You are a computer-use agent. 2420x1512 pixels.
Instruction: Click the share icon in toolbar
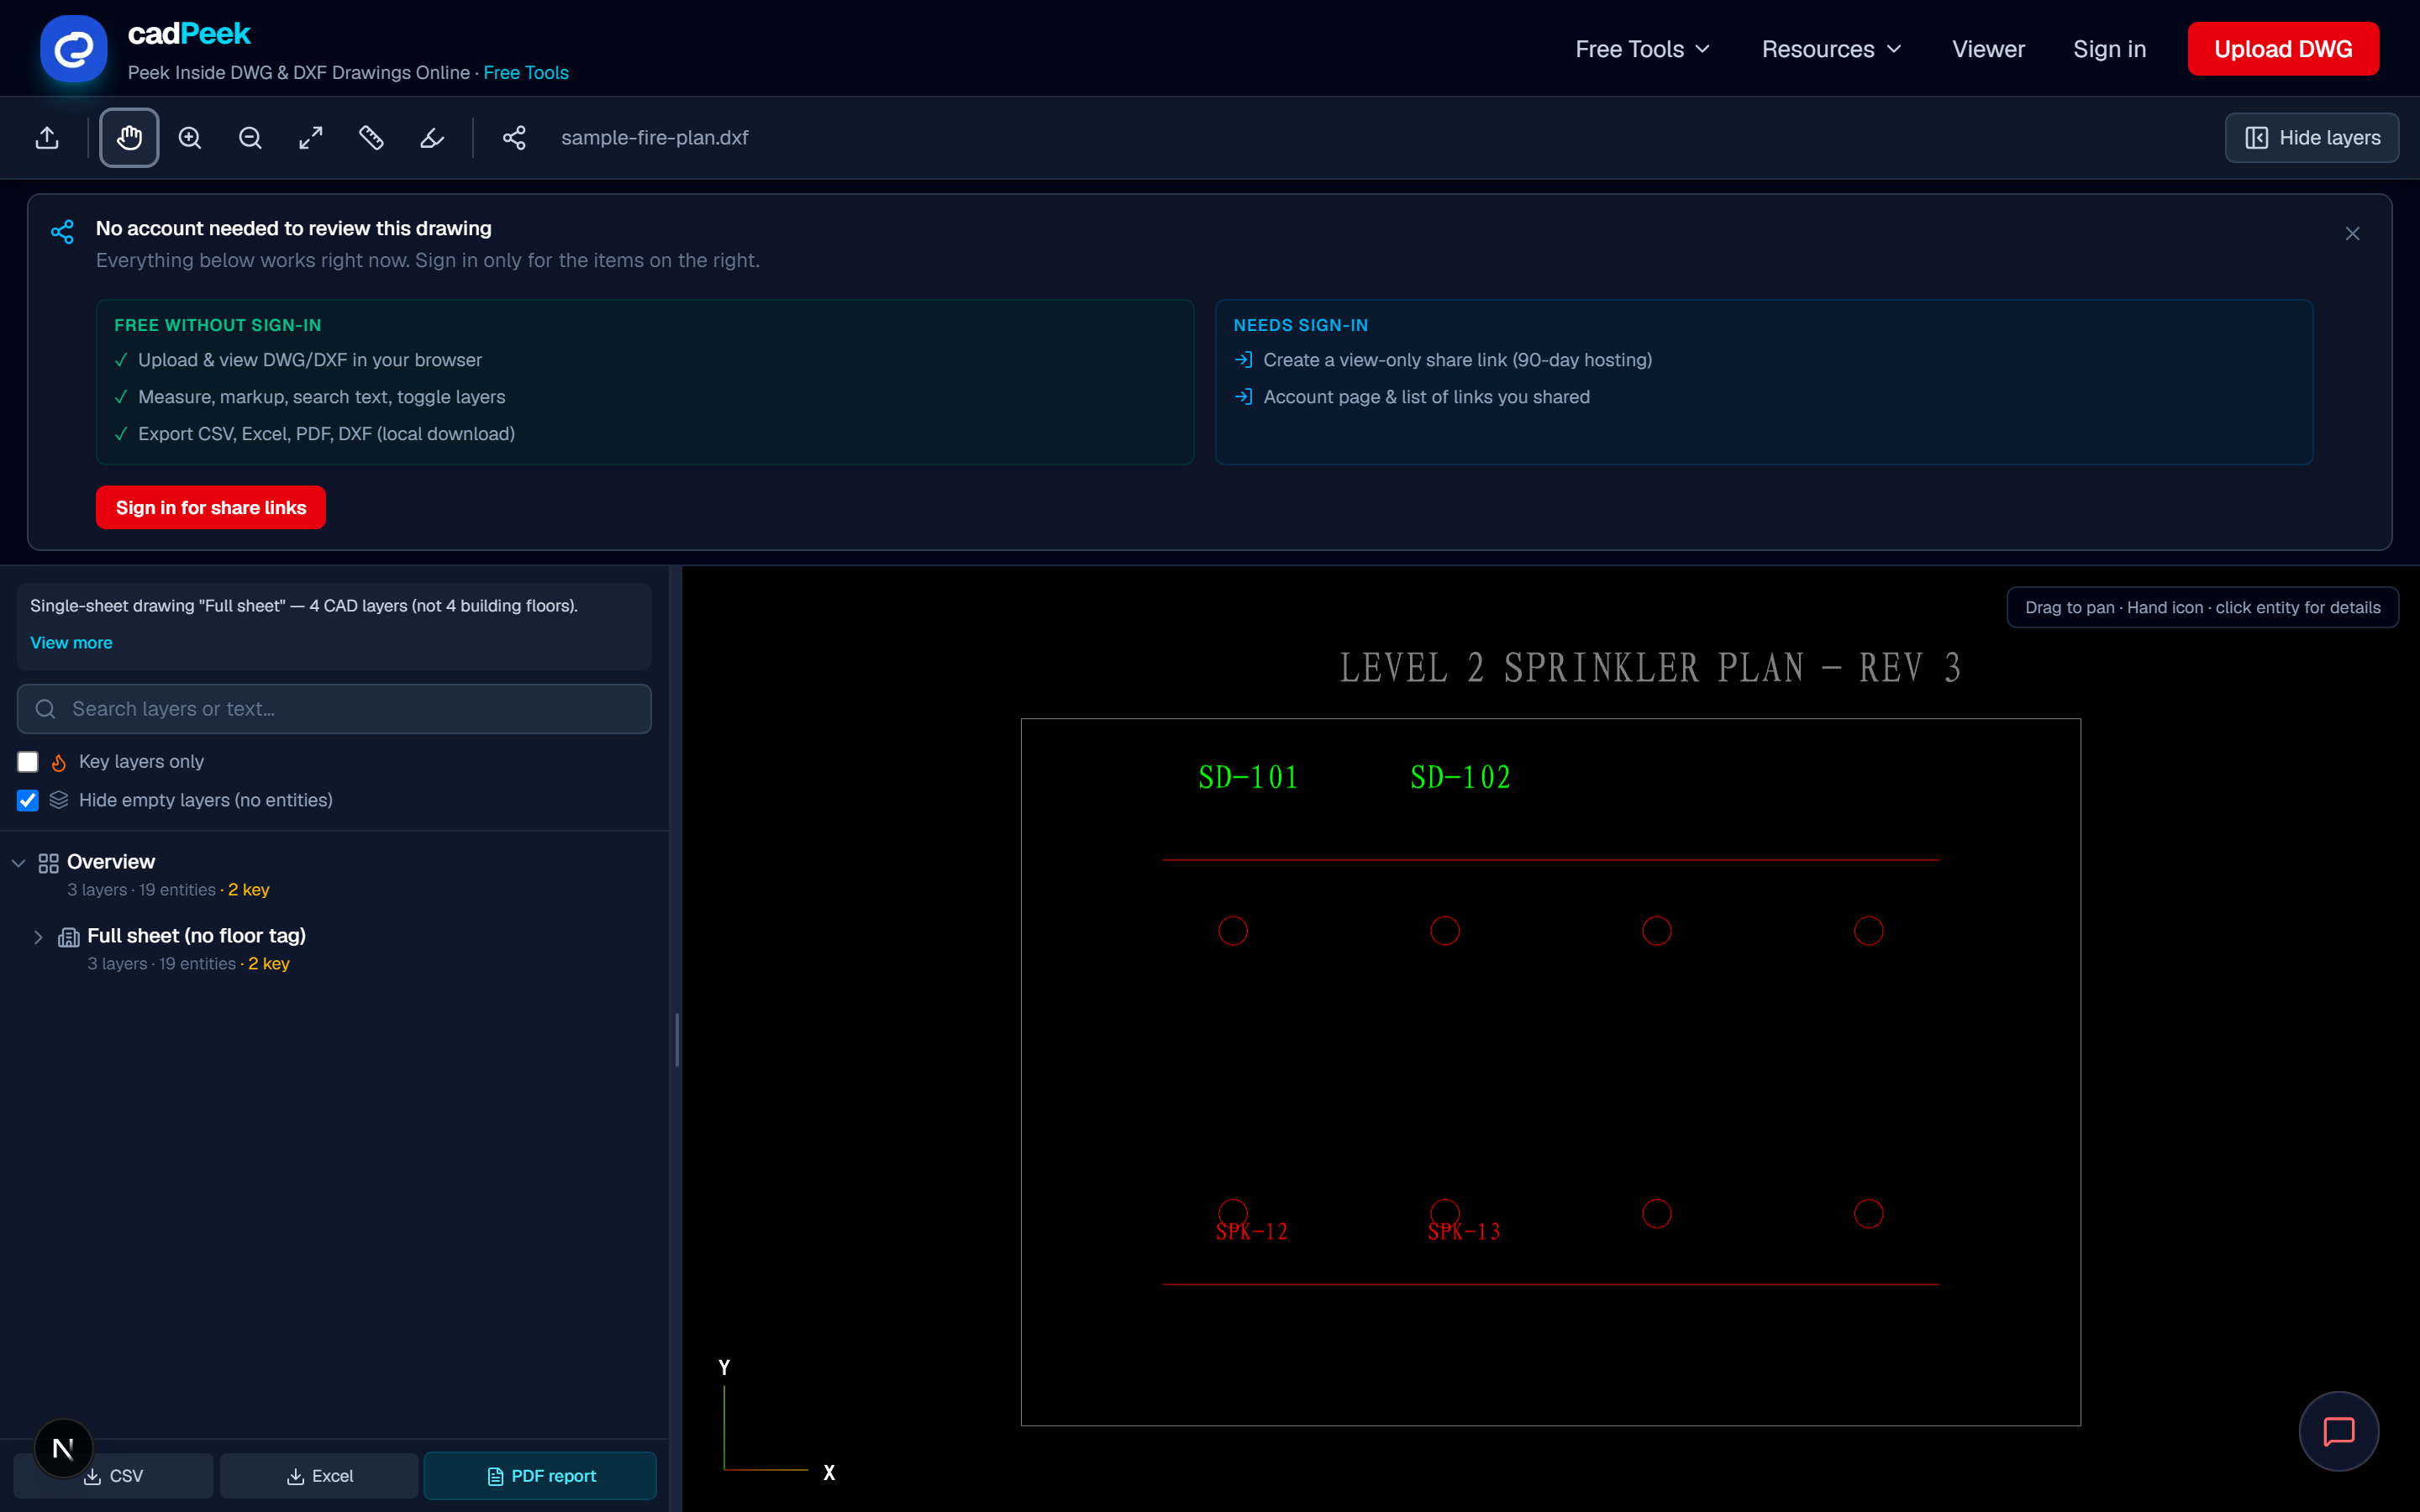(x=514, y=138)
